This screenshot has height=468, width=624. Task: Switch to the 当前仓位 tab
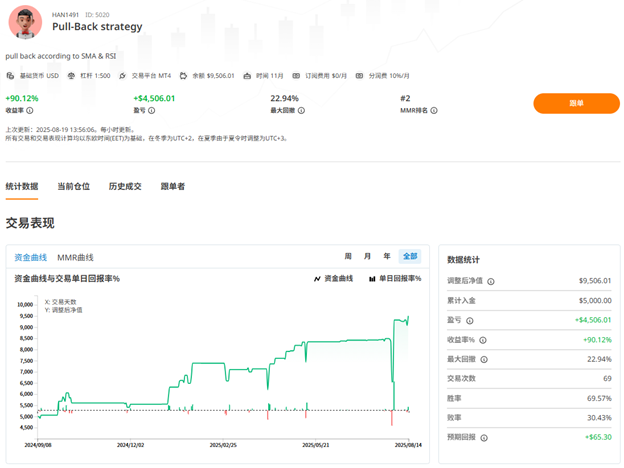pos(73,186)
